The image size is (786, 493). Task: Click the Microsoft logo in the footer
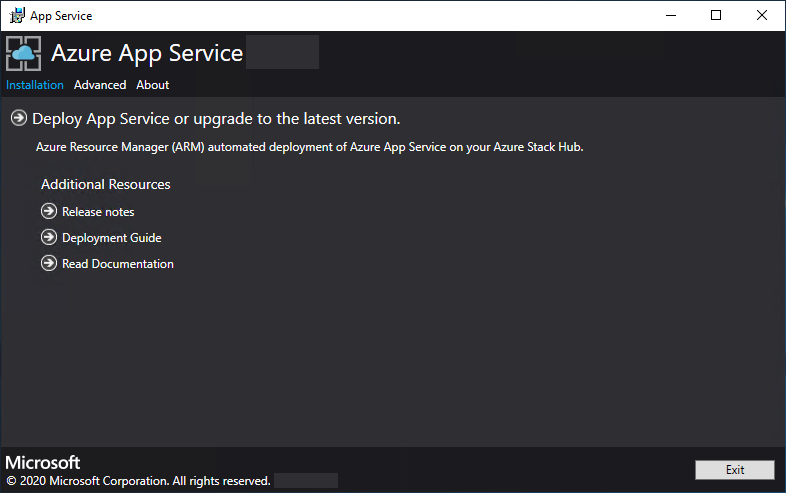point(43,463)
